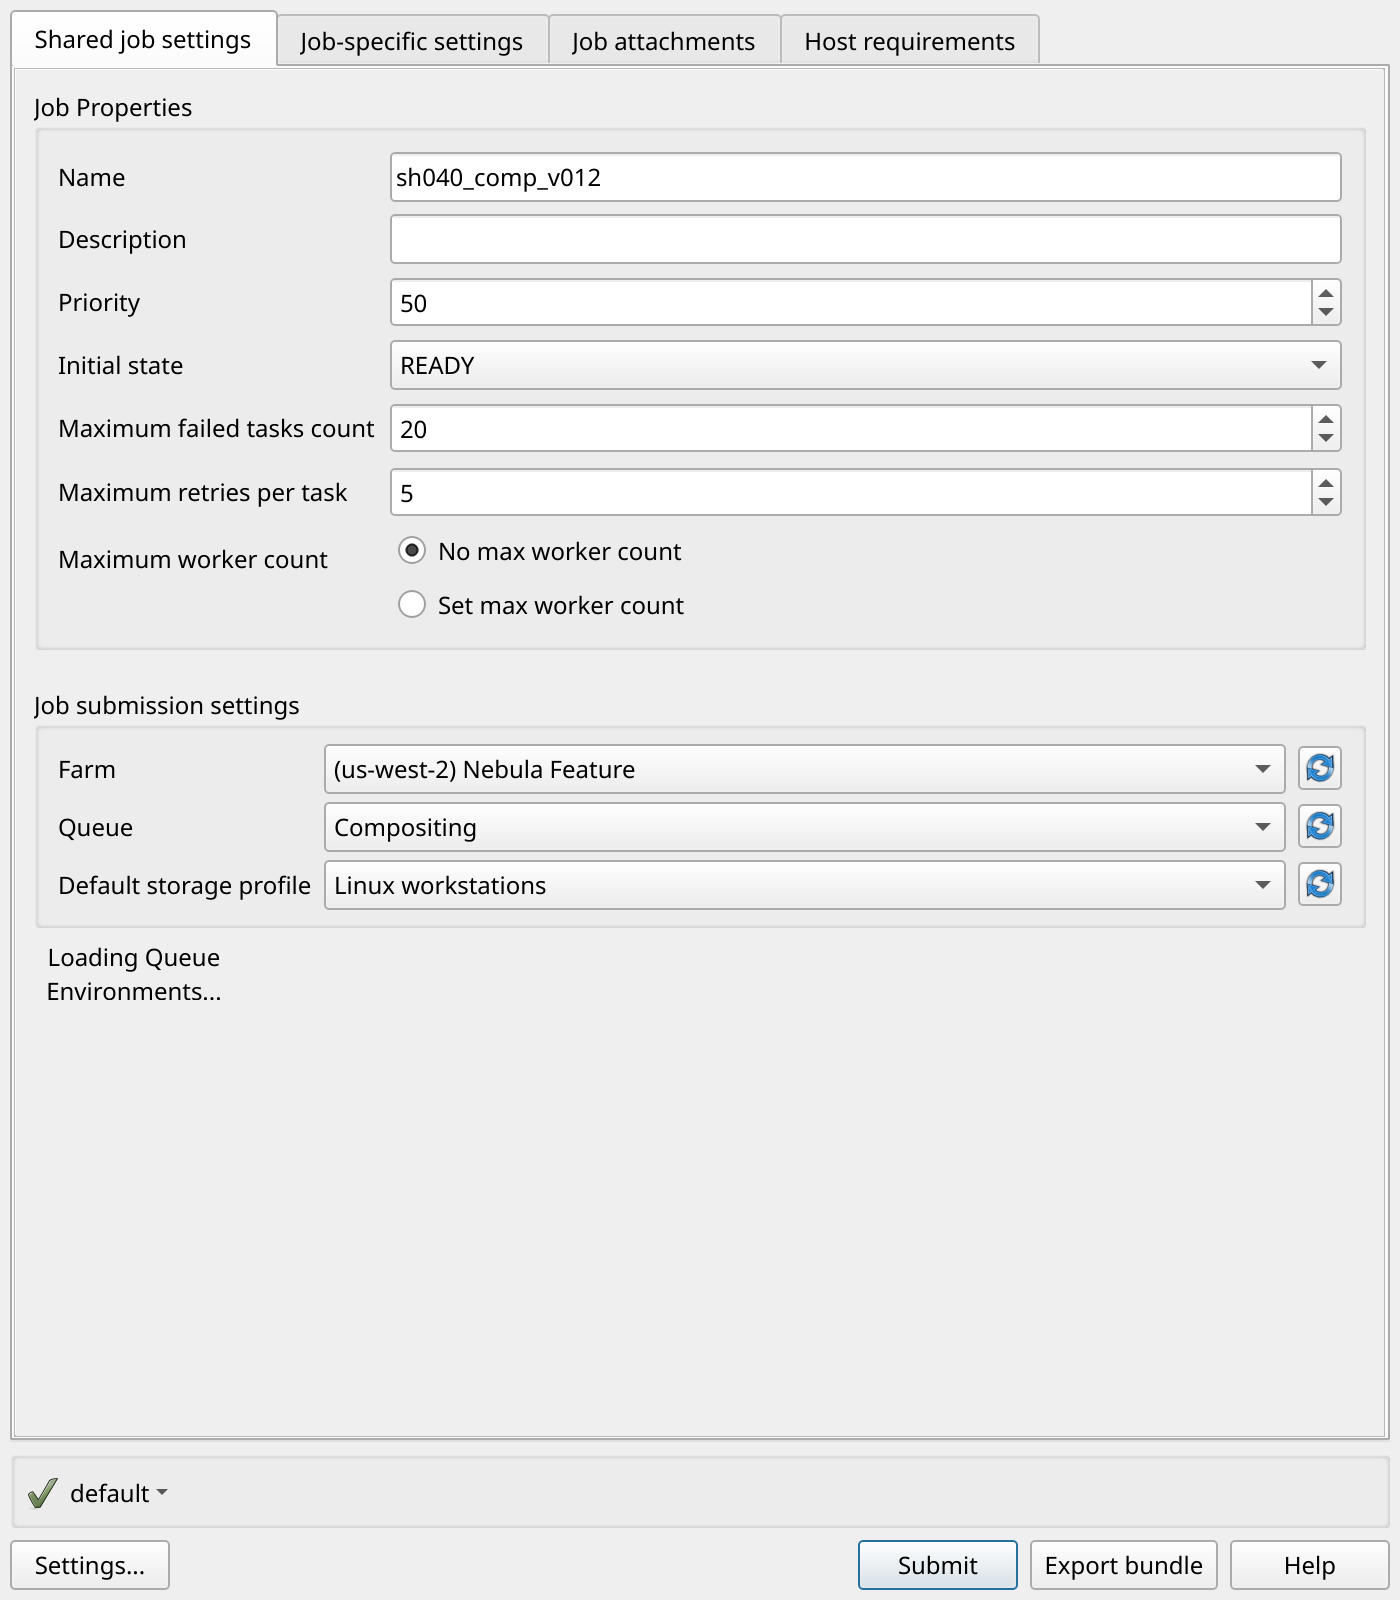Image resolution: width=1400 pixels, height=1600 pixels.
Task: Refresh the Default storage profile list
Action: click(1320, 884)
